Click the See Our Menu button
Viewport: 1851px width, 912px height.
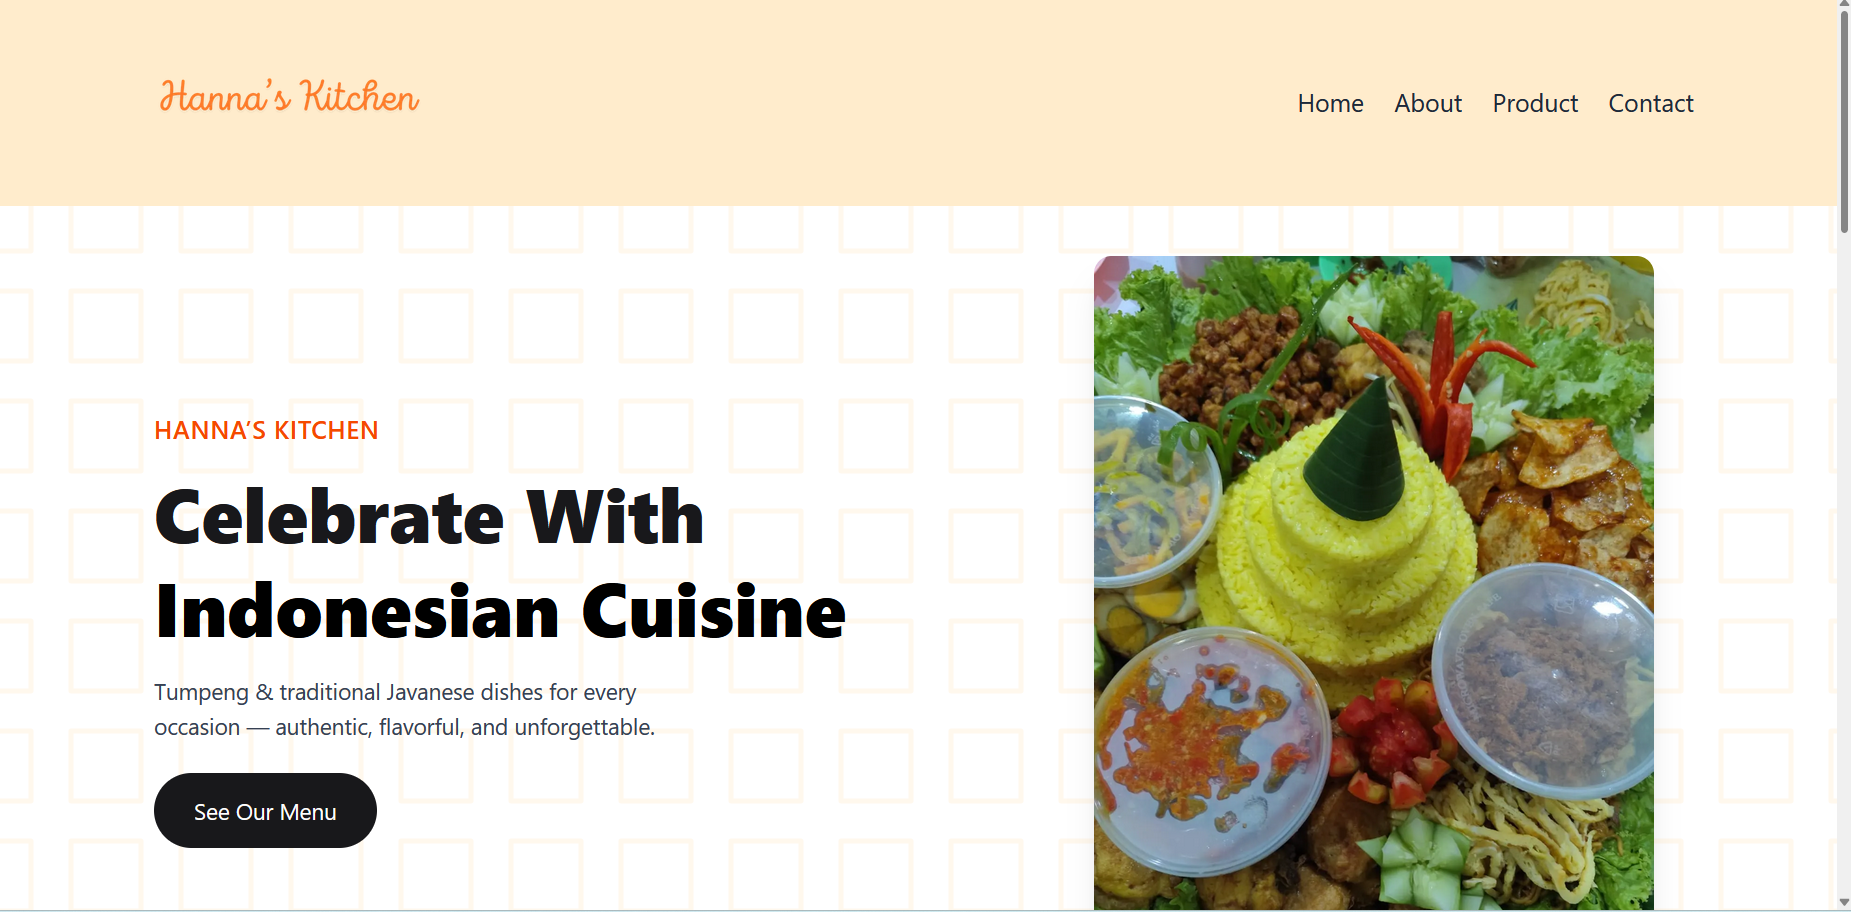tap(265, 810)
